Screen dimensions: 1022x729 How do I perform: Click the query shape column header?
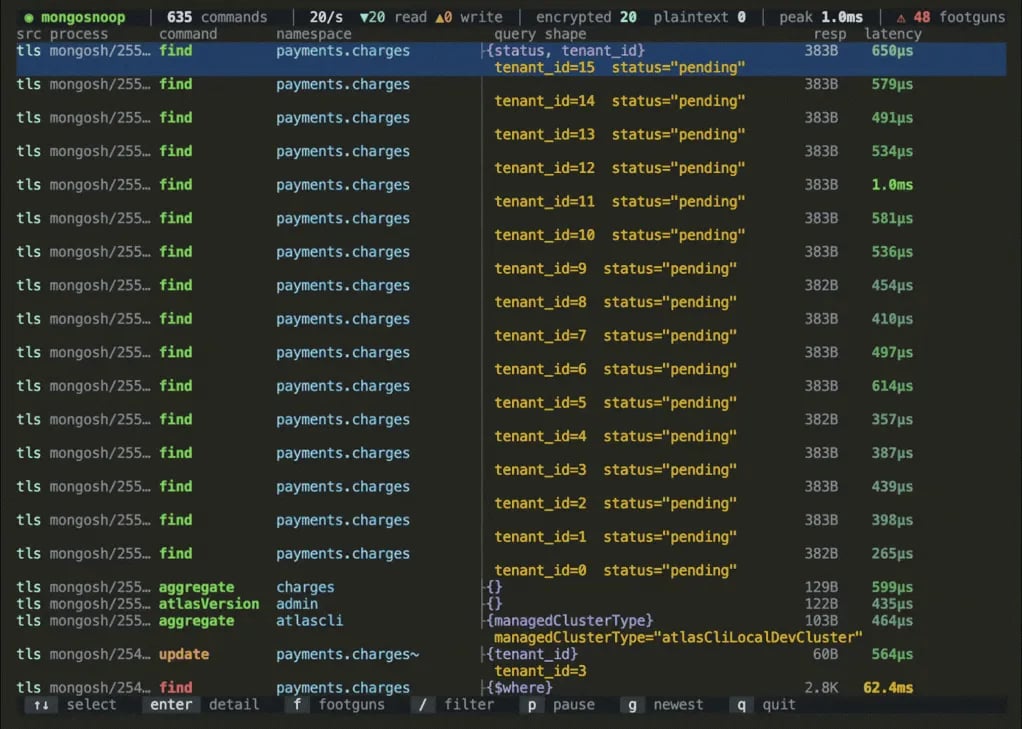pyautogui.click(x=540, y=34)
